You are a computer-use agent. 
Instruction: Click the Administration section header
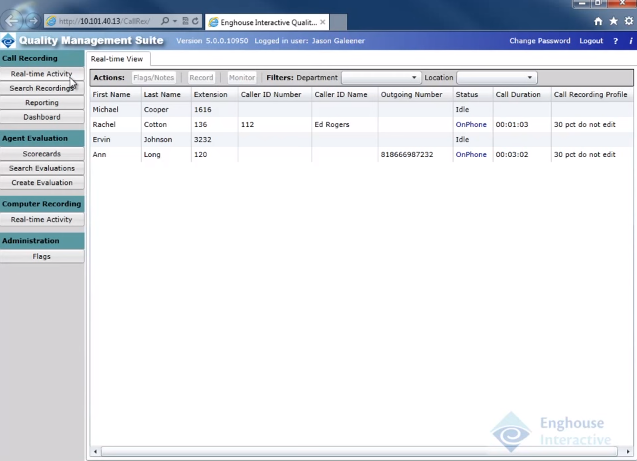pos(42,240)
